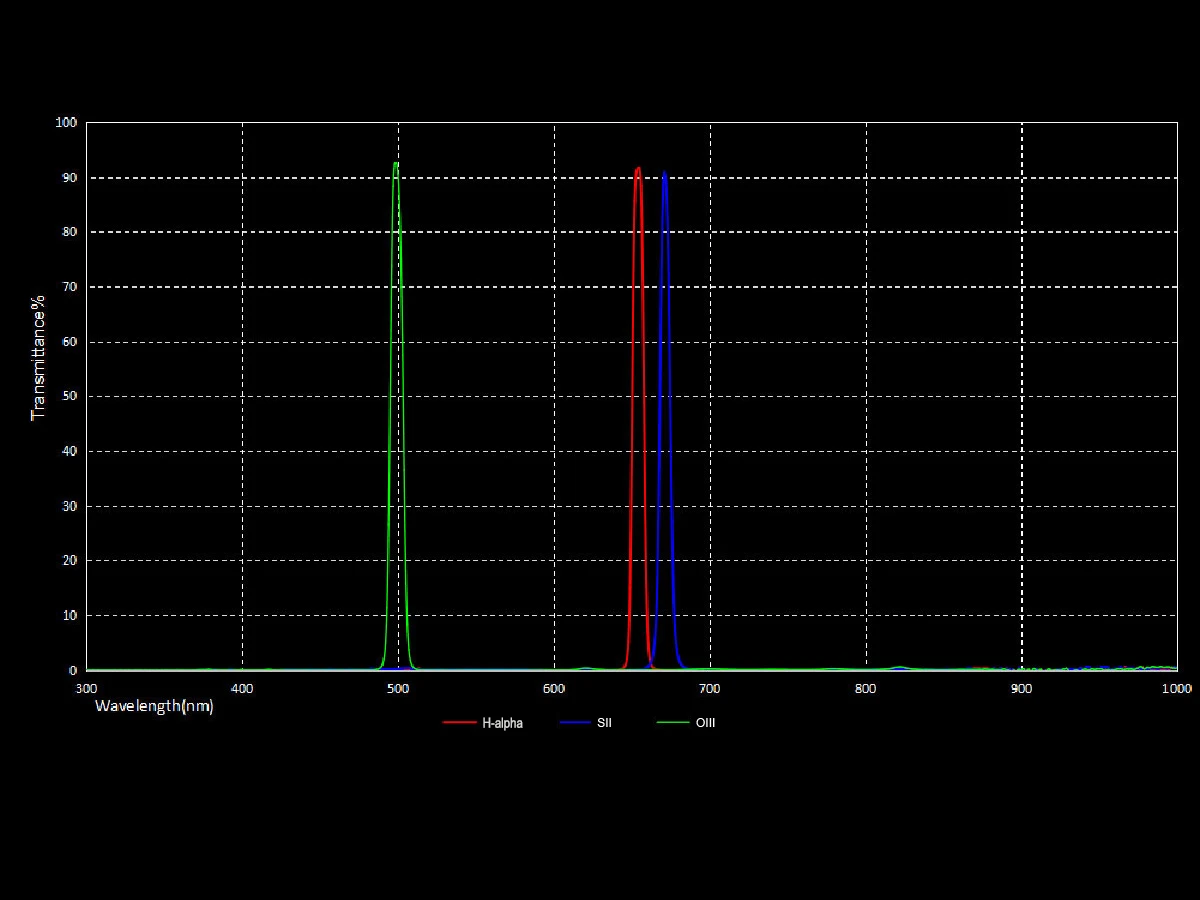Click the baseline curve near 800 nm
1200x900 pixels.
coord(865,668)
